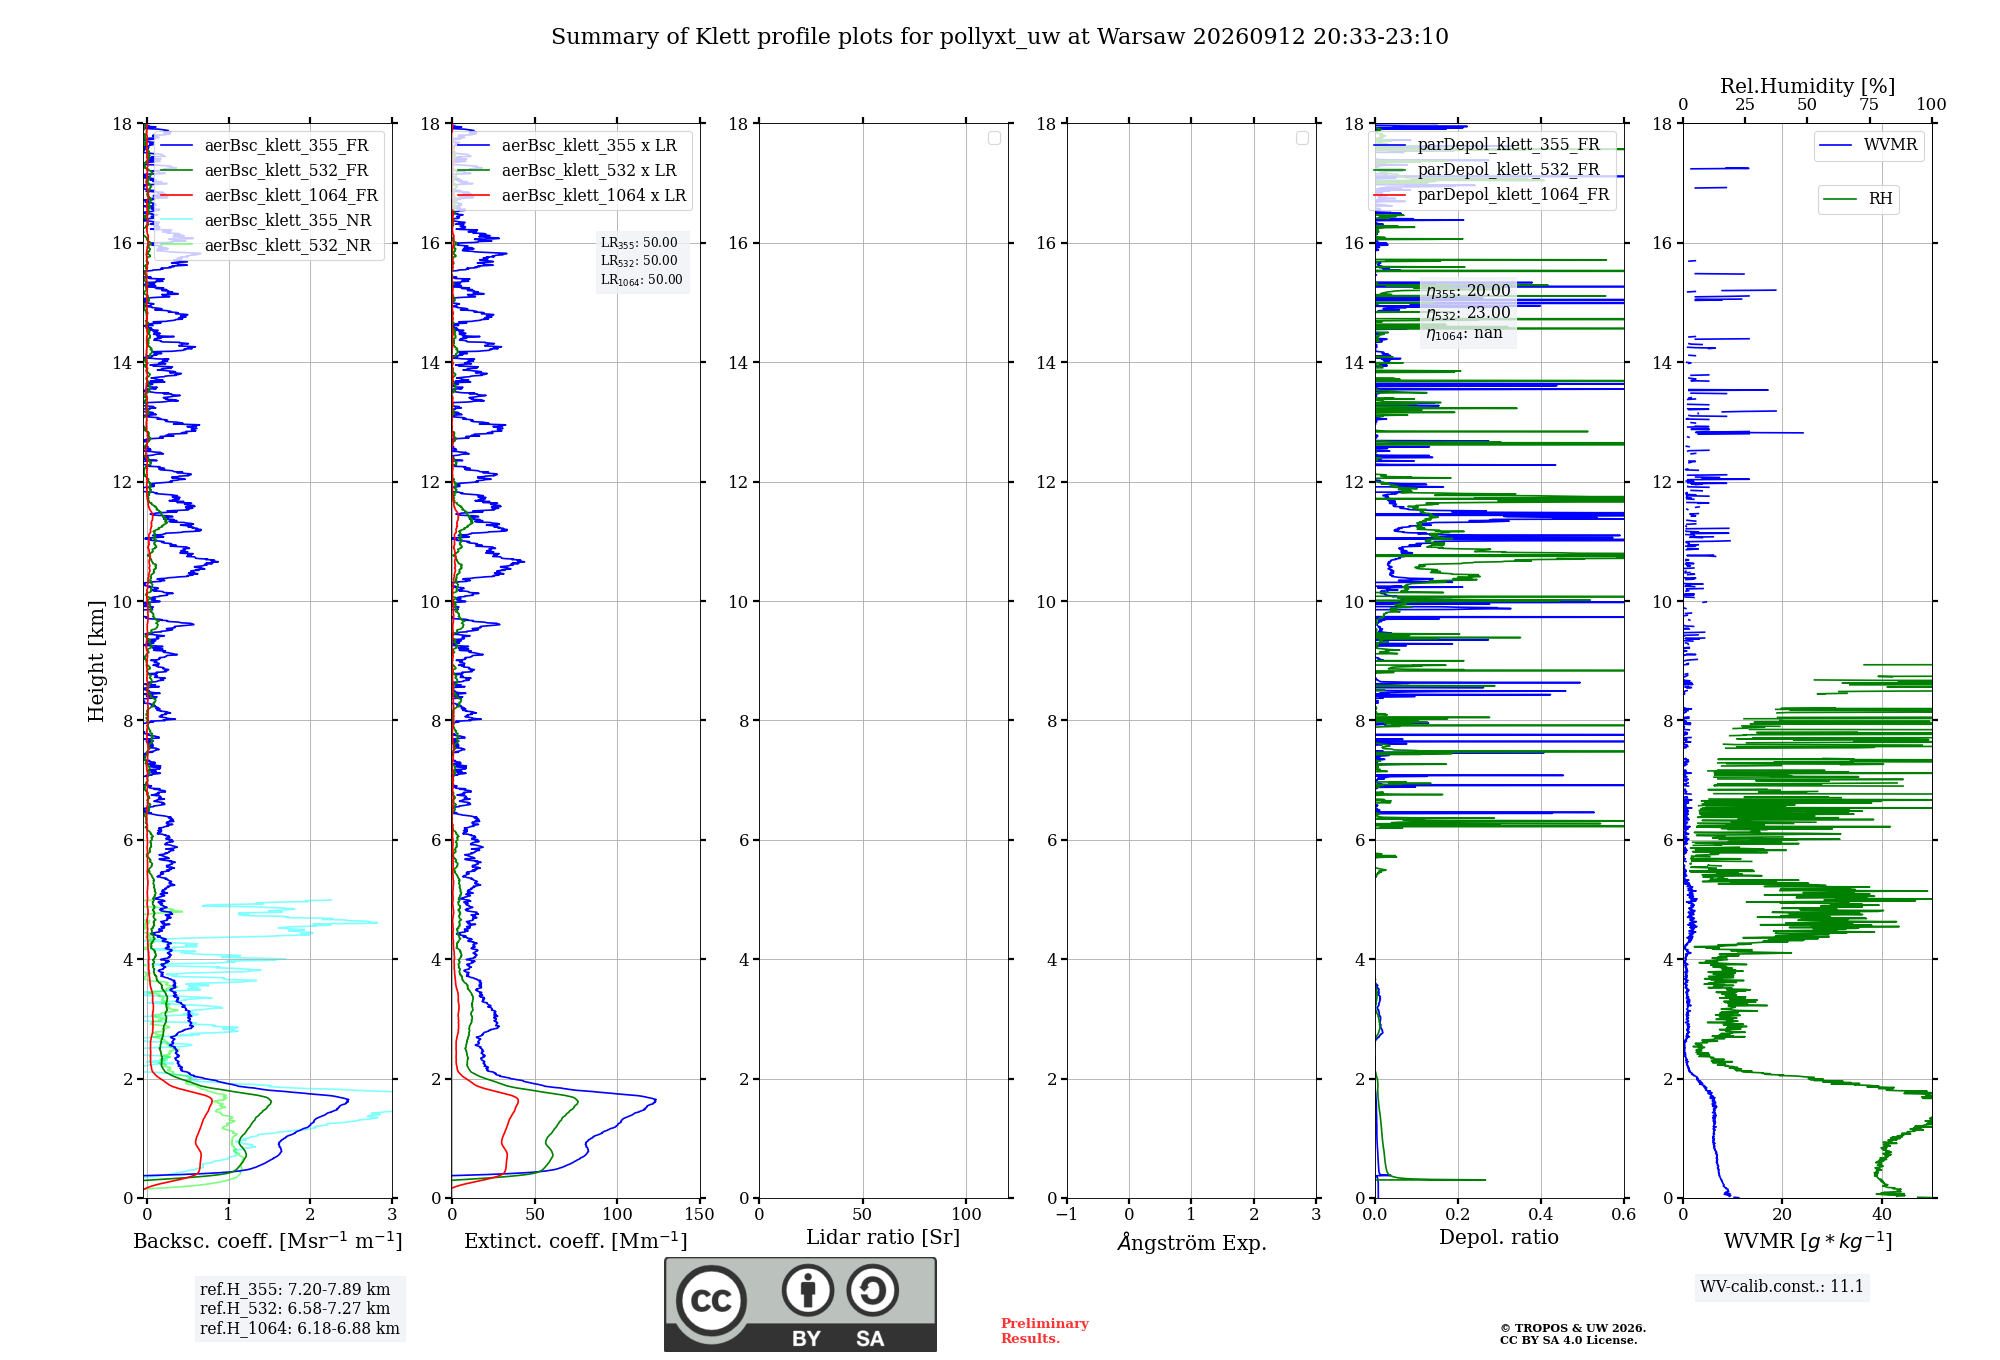The width and height of the screenshot is (2000, 1360).
Task: Click the Rel.Humidity [%] top axis label
Action: point(1807,86)
